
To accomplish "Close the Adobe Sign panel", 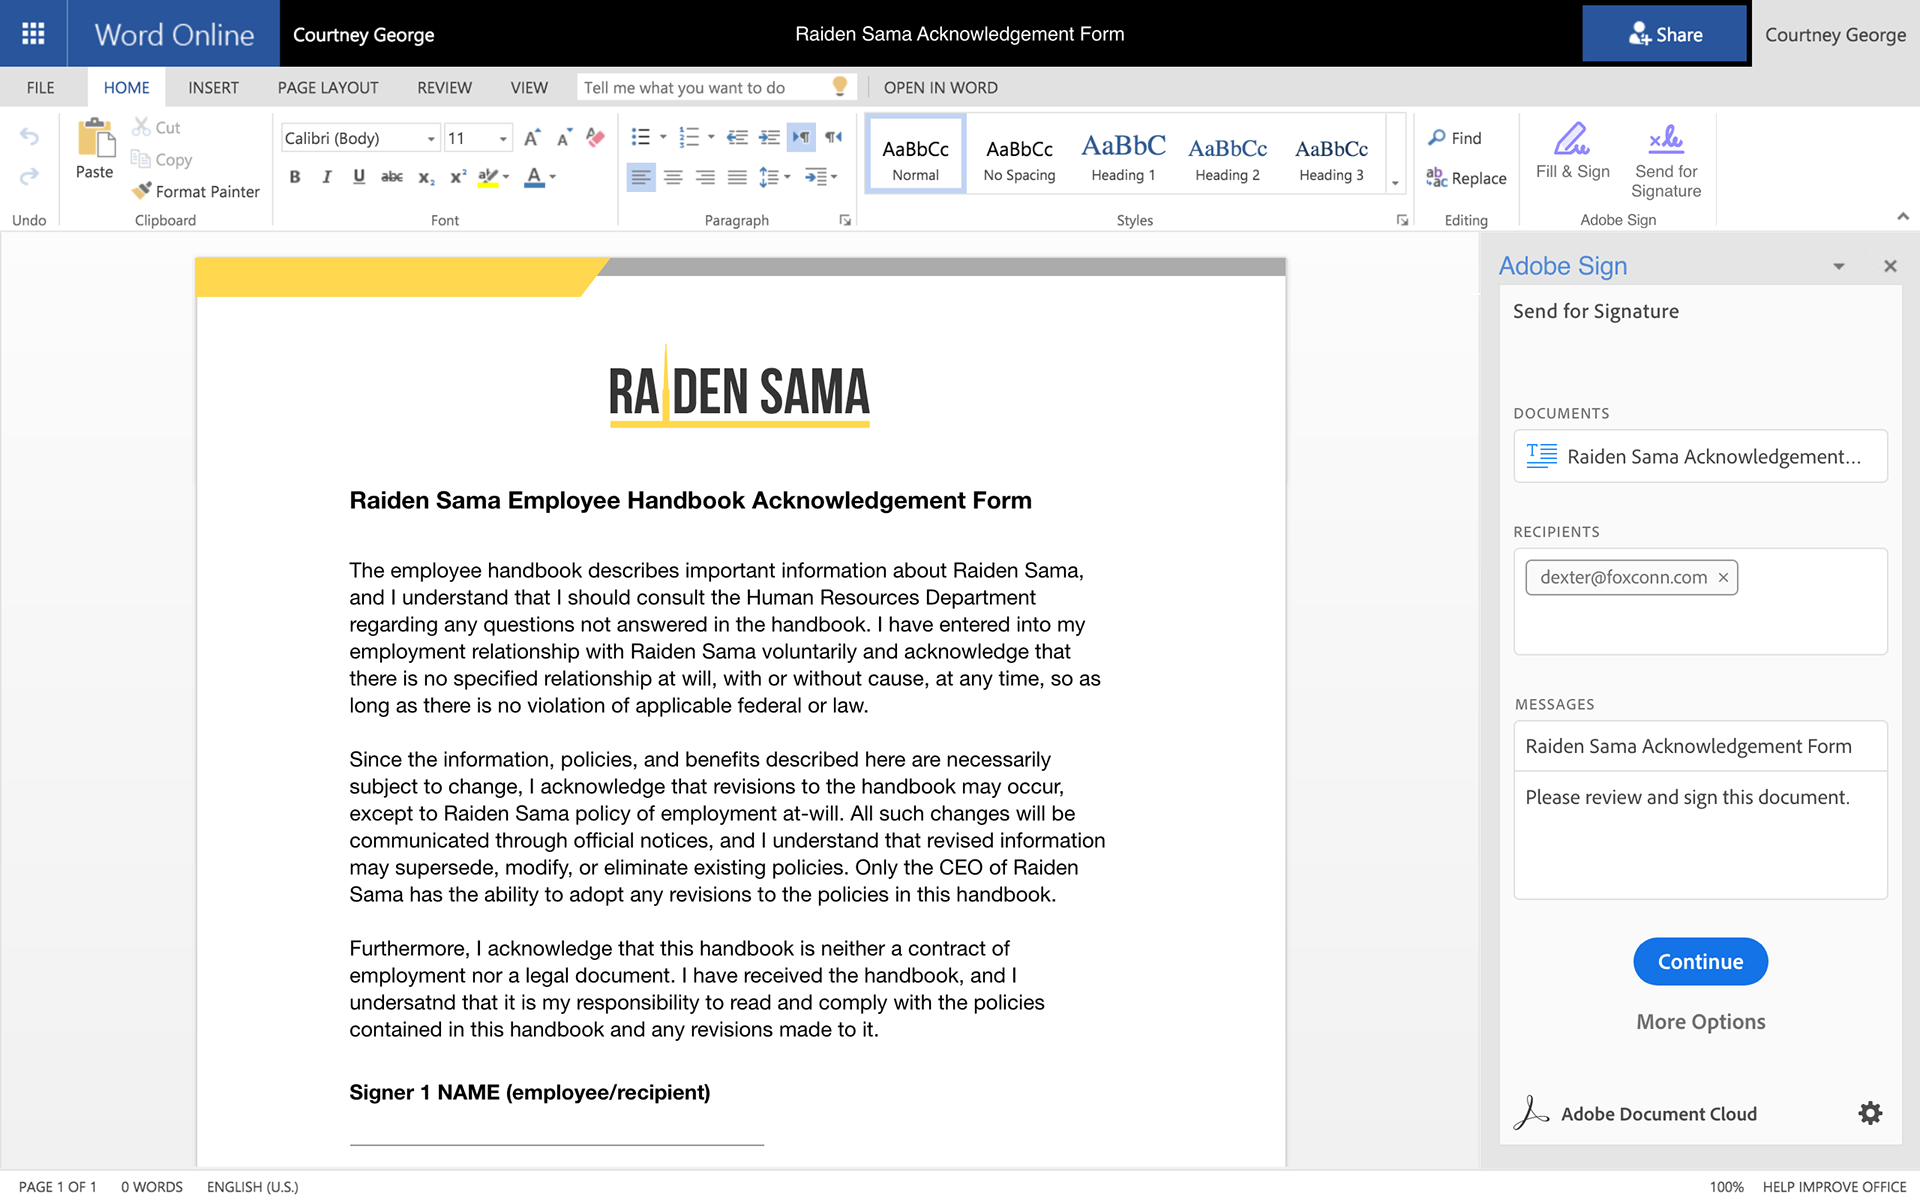I will click(1890, 266).
